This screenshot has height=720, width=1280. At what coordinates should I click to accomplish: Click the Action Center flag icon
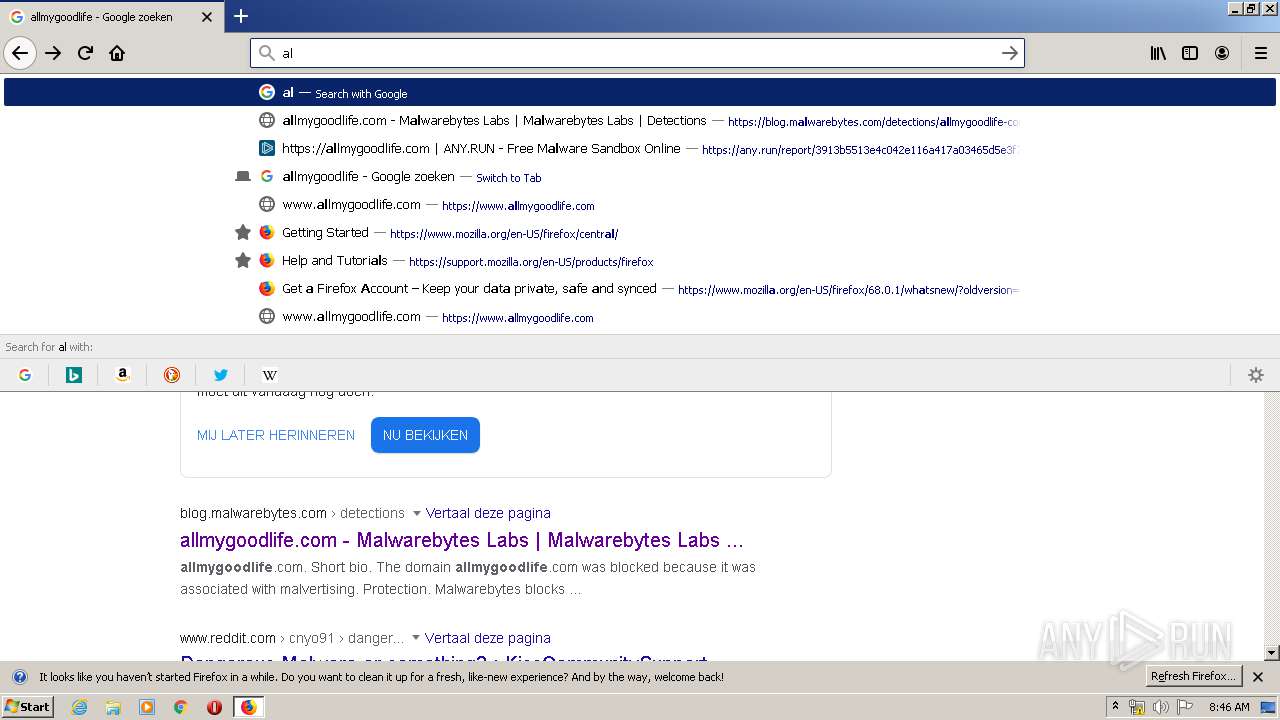(1185, 707)
